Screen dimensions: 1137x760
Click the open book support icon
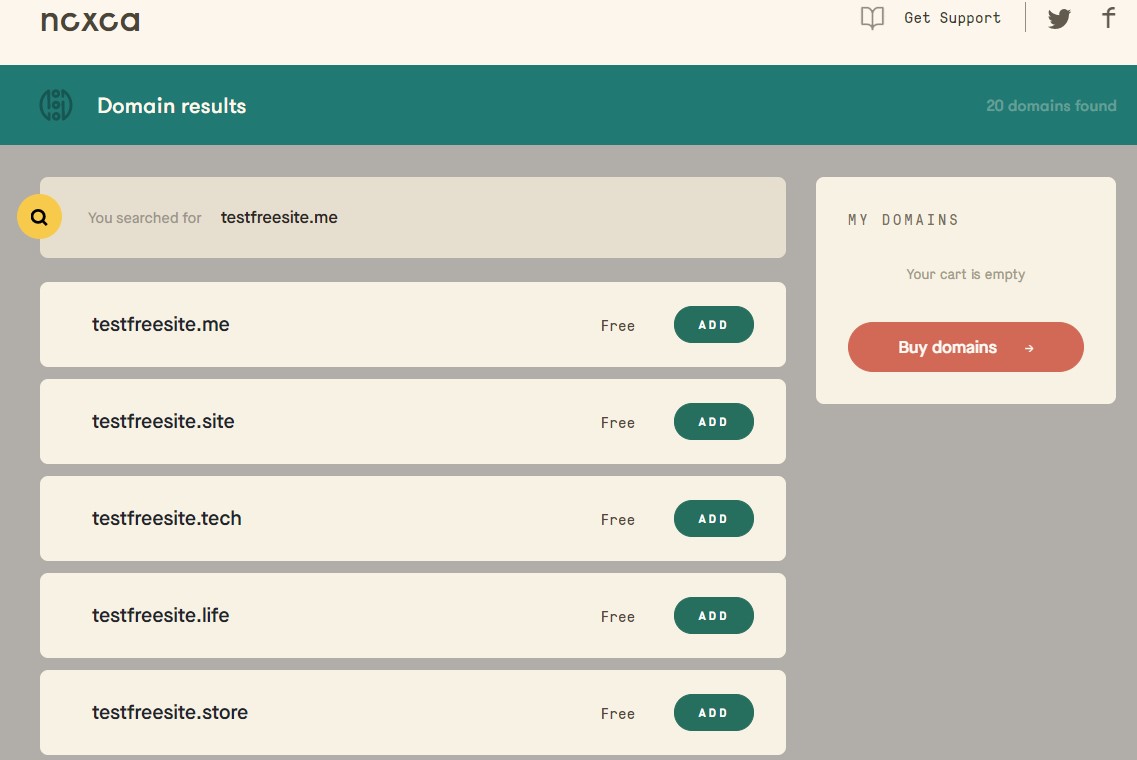click(x=873, y=18)
